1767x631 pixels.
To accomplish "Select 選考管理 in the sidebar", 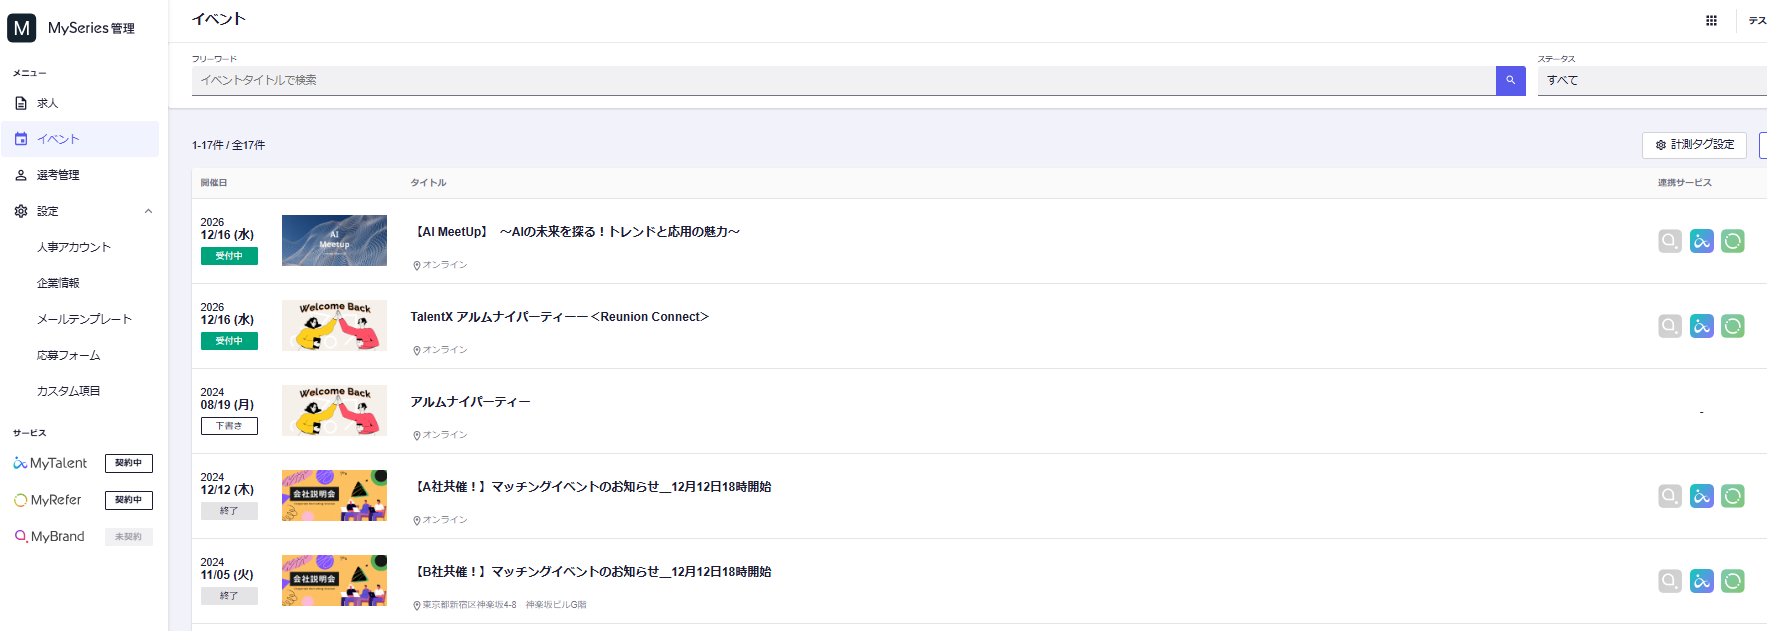I will pos(58,175).
